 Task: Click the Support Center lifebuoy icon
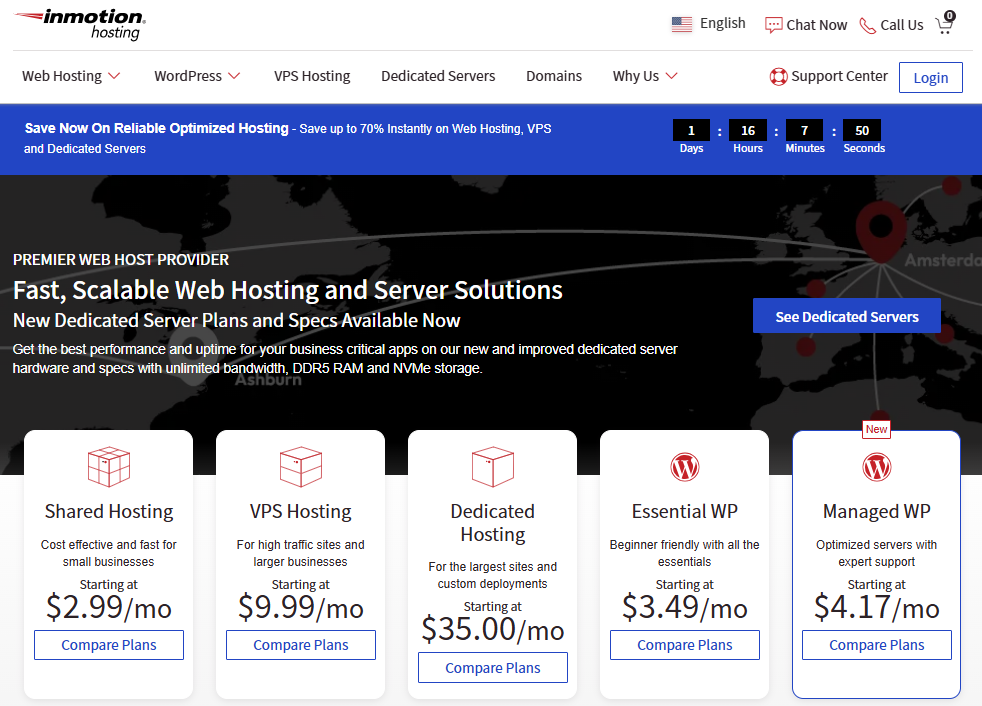pos(778,76)
